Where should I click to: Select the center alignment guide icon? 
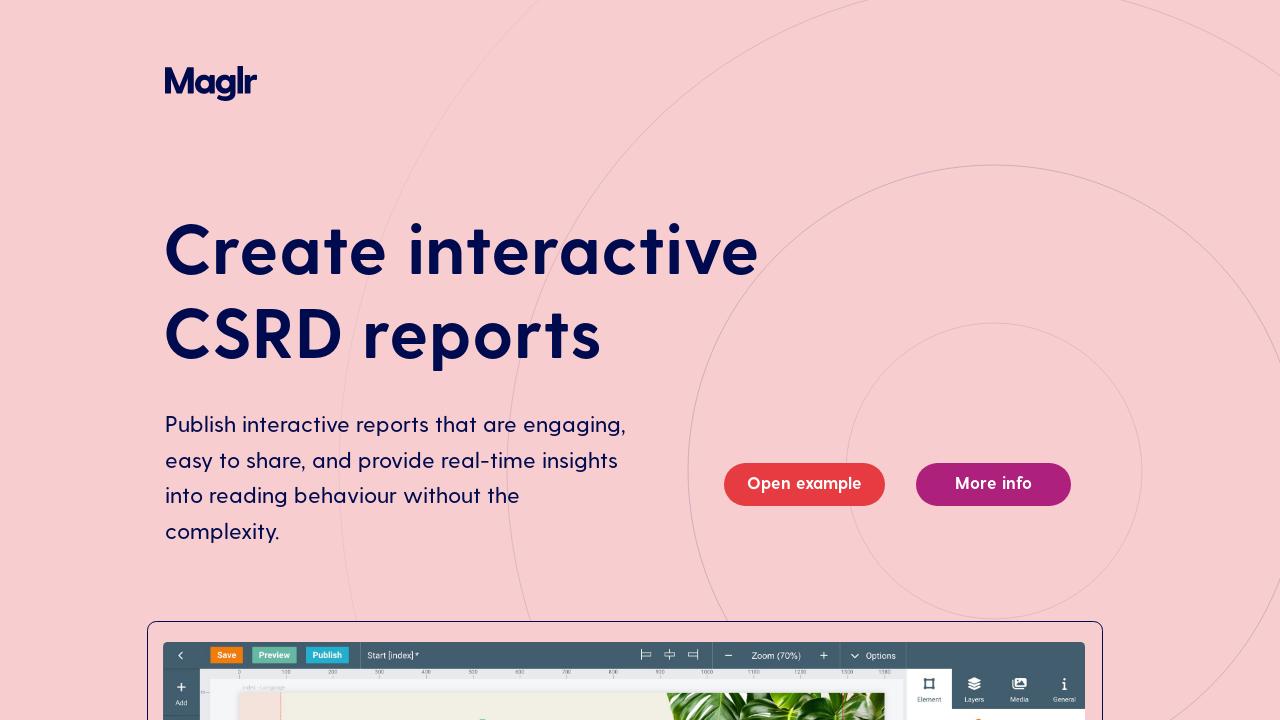pyautogui.click(x=669, y=654)
